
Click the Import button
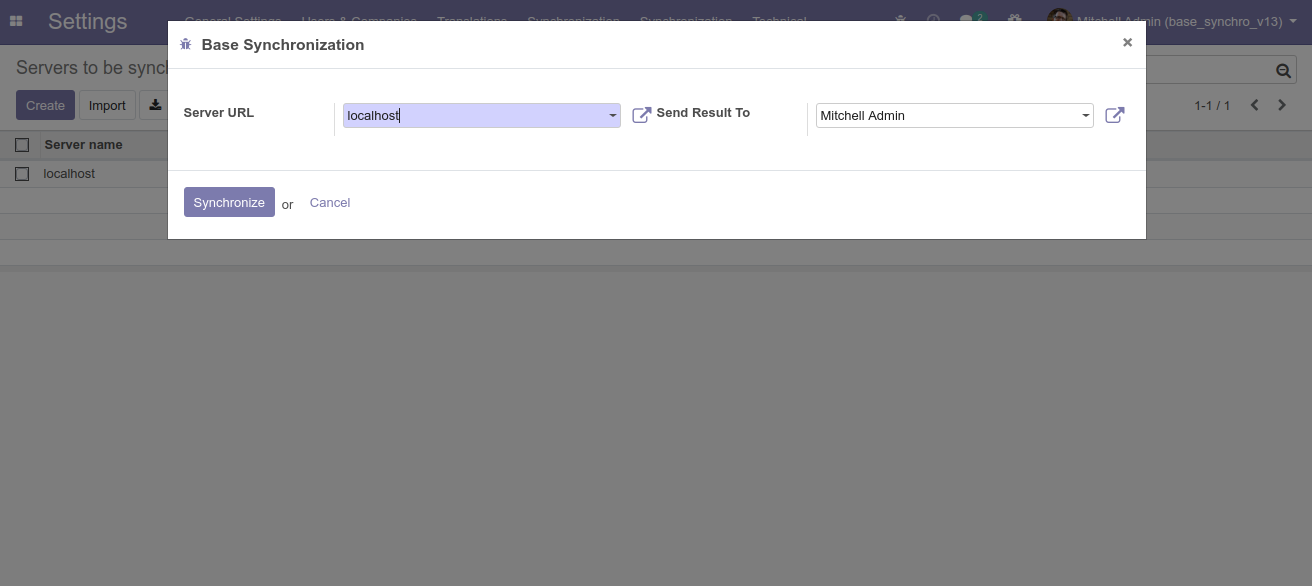point(107,105)
